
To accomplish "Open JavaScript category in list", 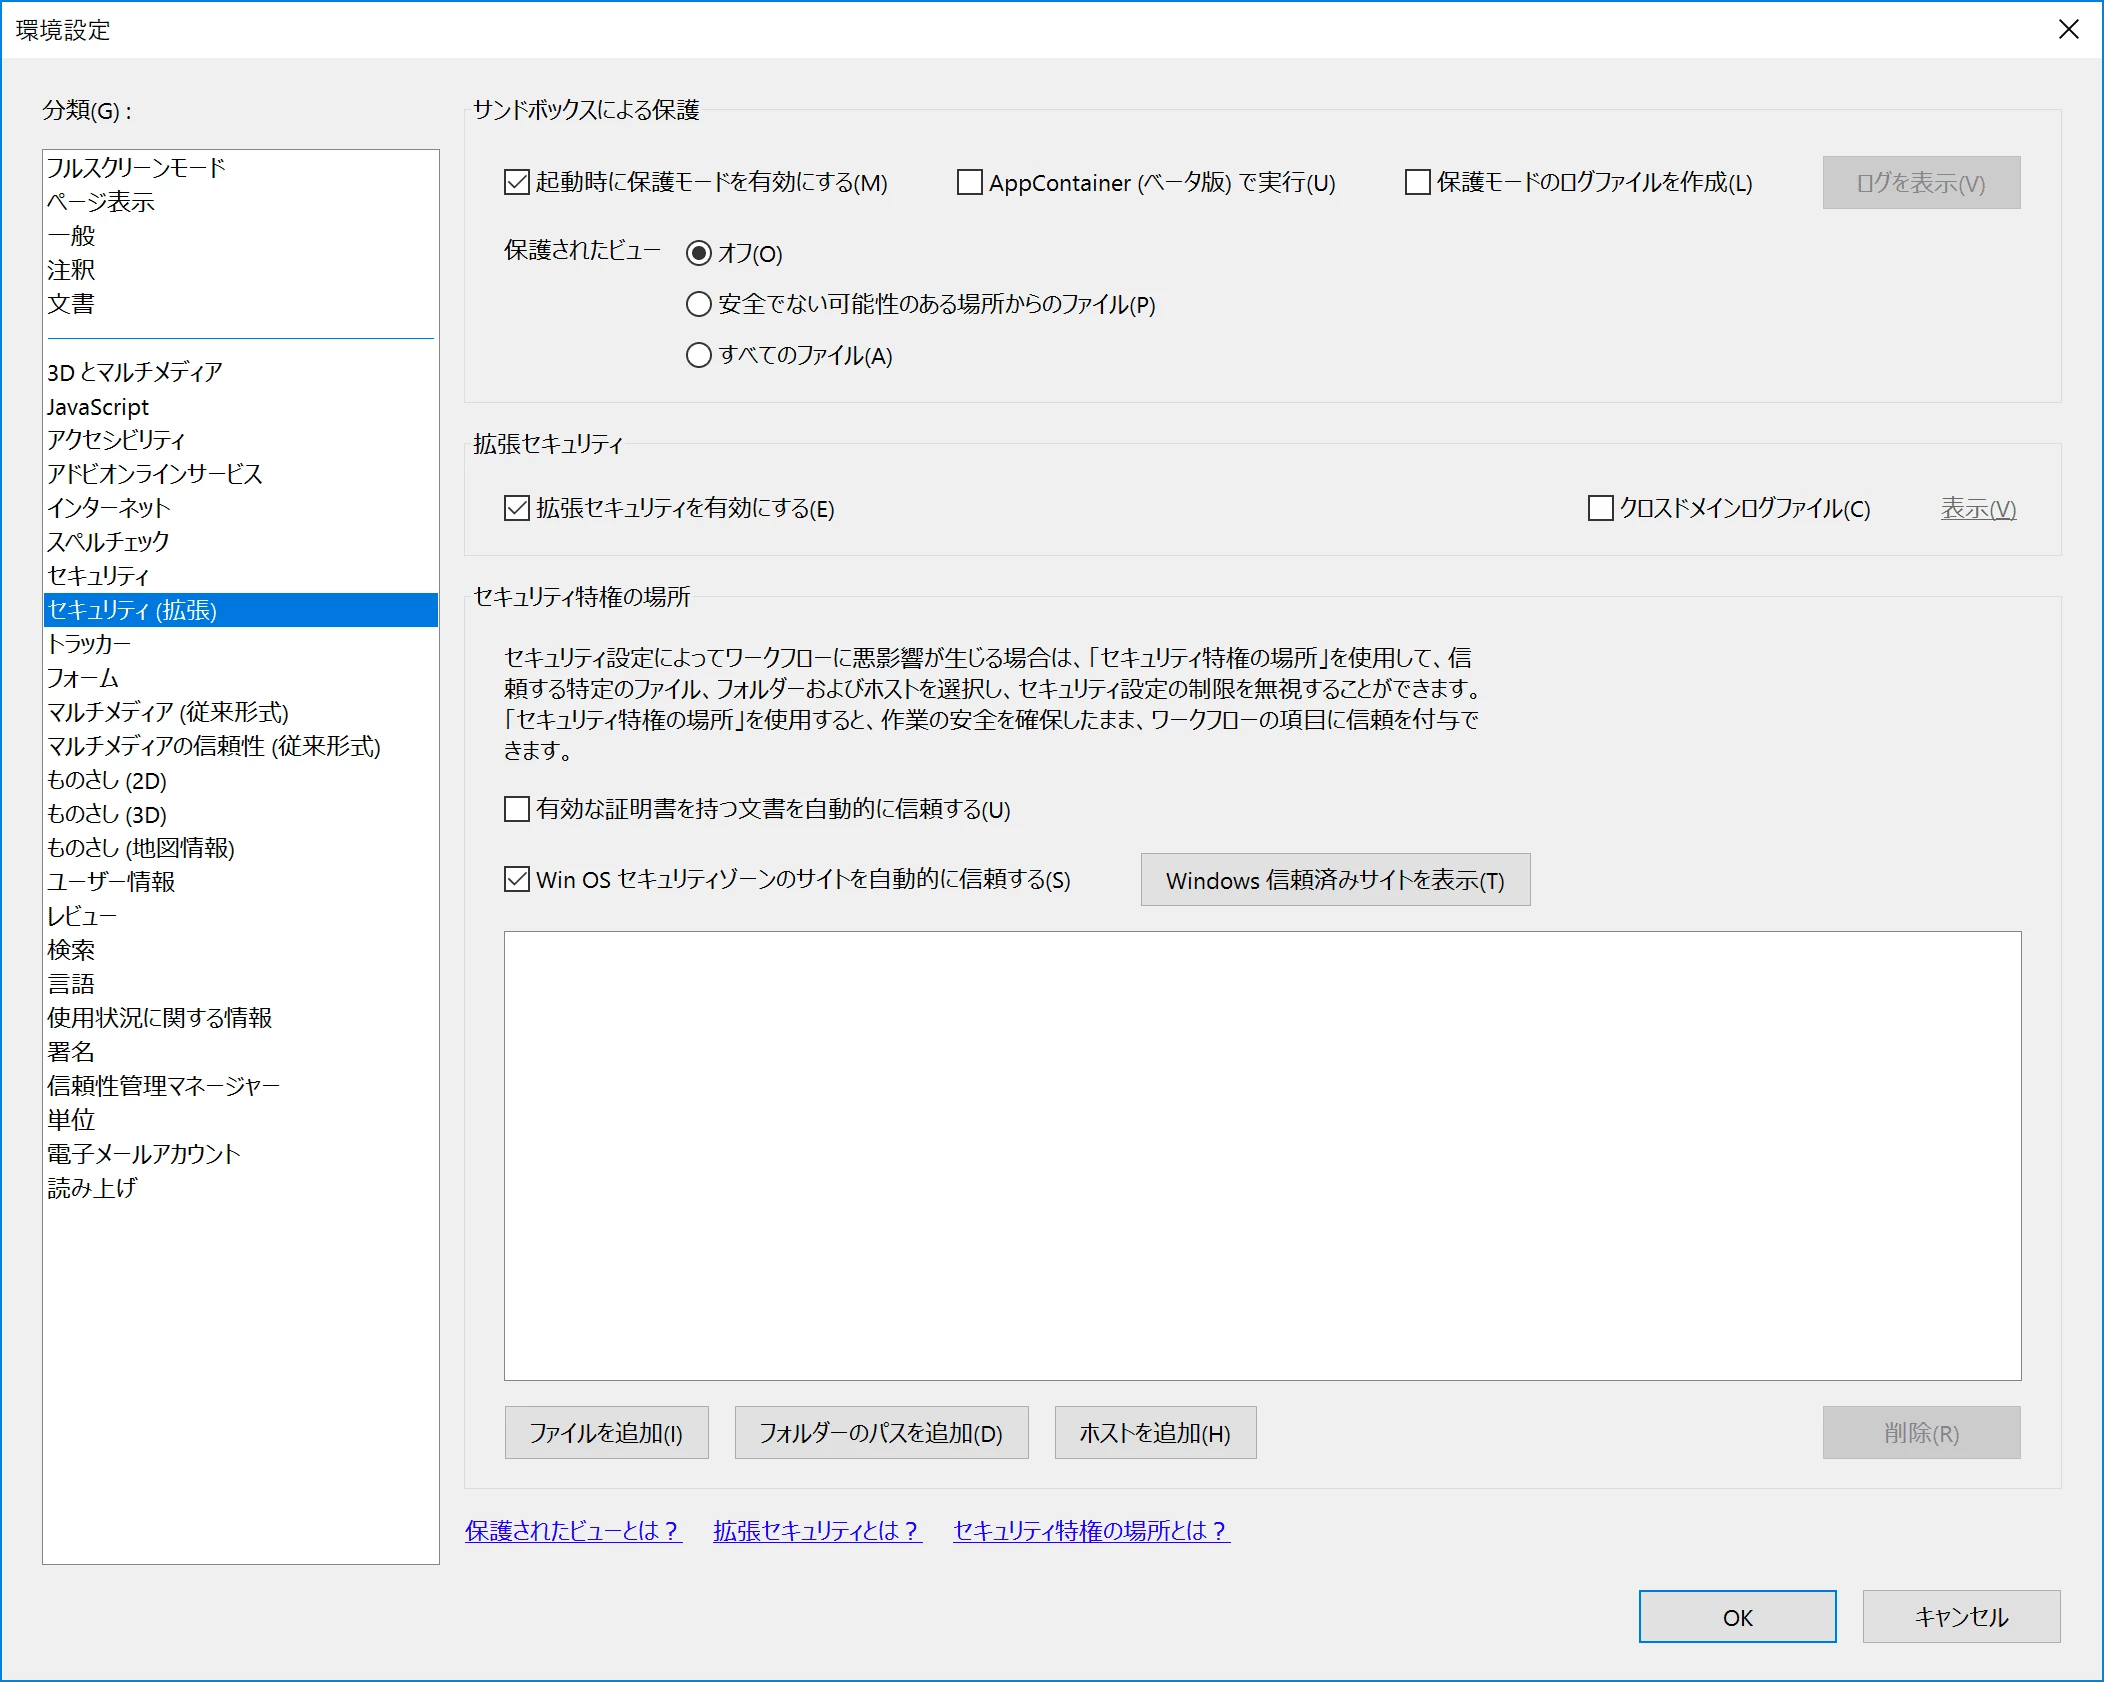I will tap(98, 407).
